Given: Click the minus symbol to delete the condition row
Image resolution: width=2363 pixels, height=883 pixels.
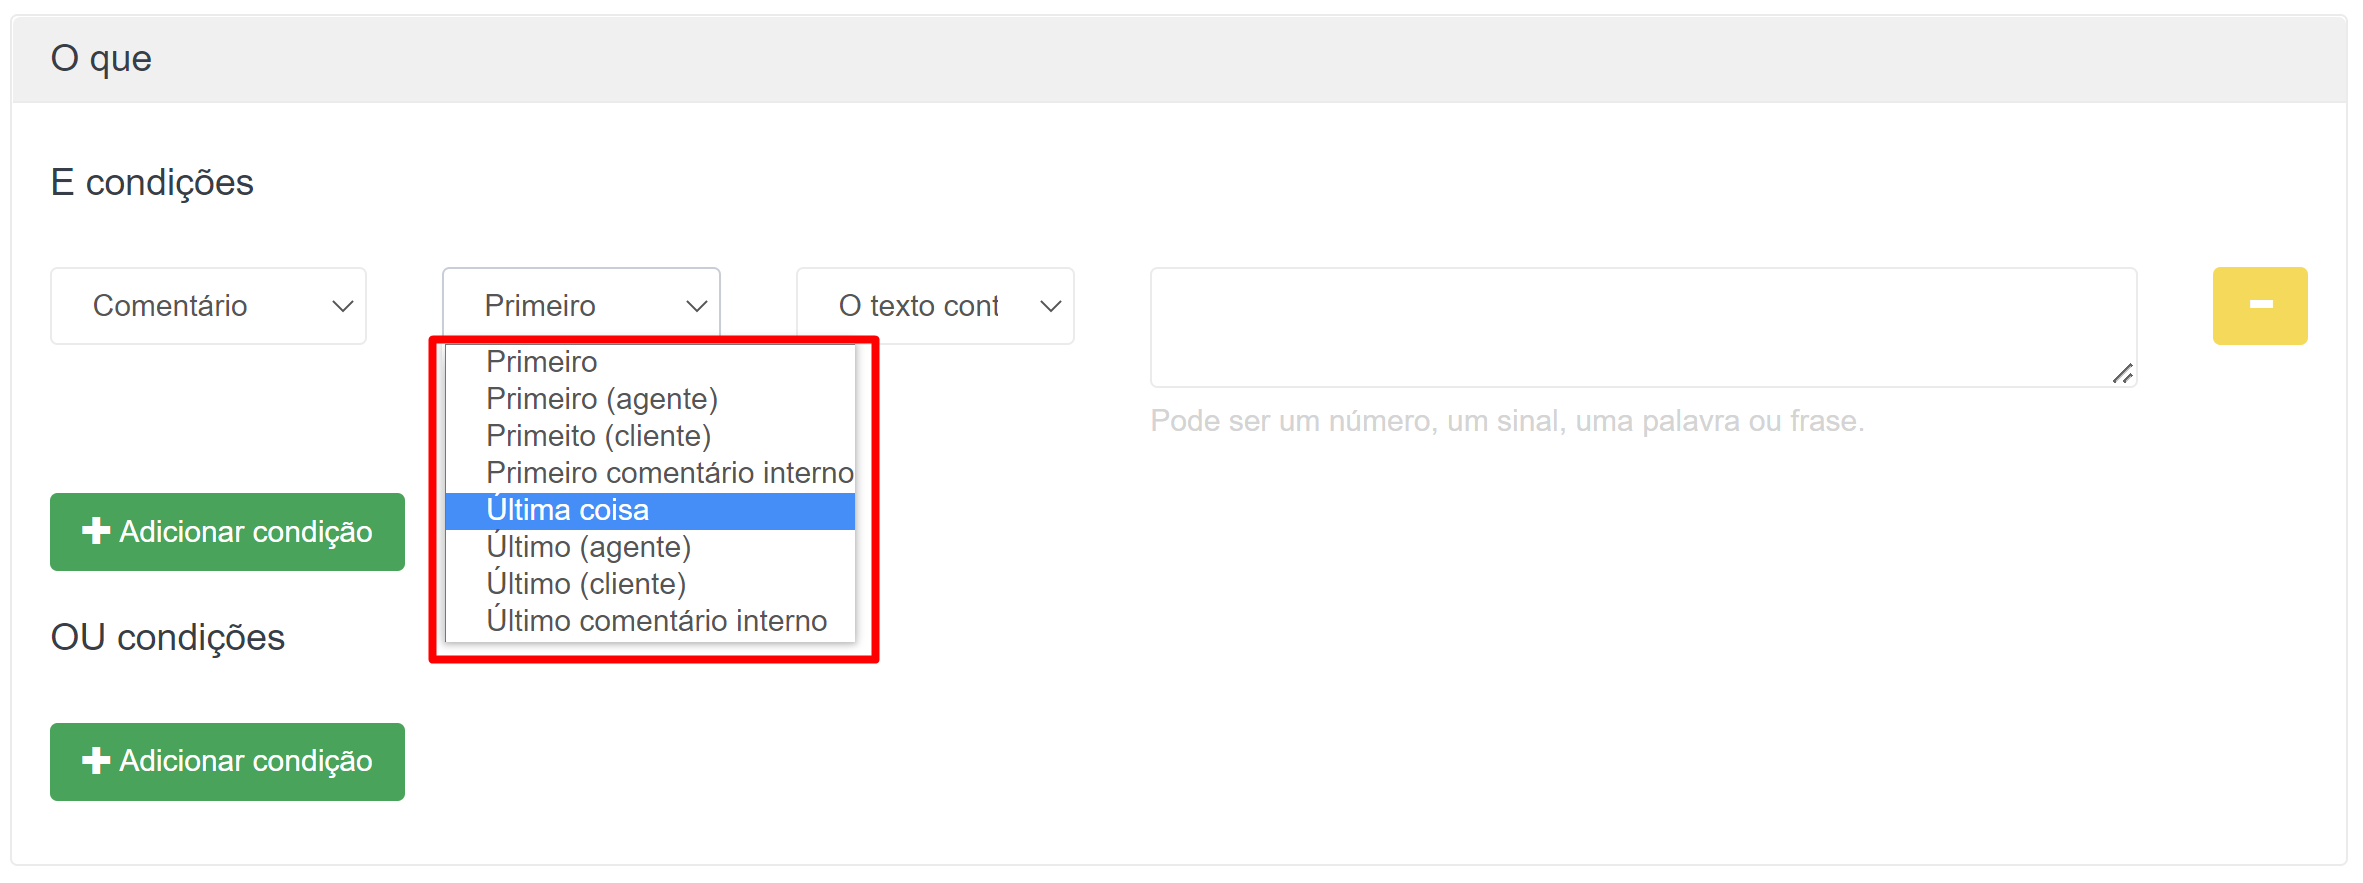Looking at the screenshot, I should (2259, 305).
